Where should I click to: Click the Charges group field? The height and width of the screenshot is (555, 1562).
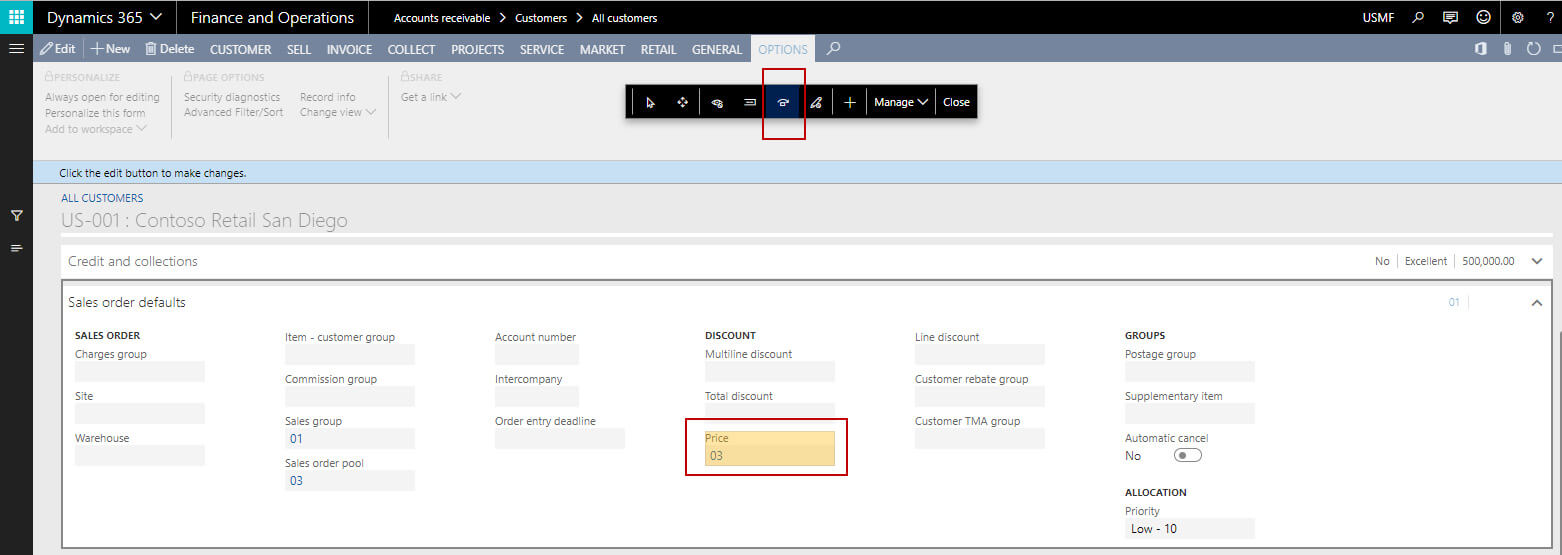(x=140, y=372)
